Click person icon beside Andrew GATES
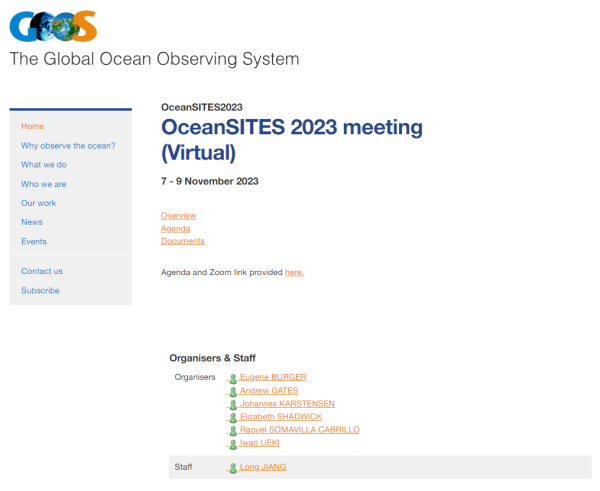Screen dimensions: 600x491 [x=233, y=391]
